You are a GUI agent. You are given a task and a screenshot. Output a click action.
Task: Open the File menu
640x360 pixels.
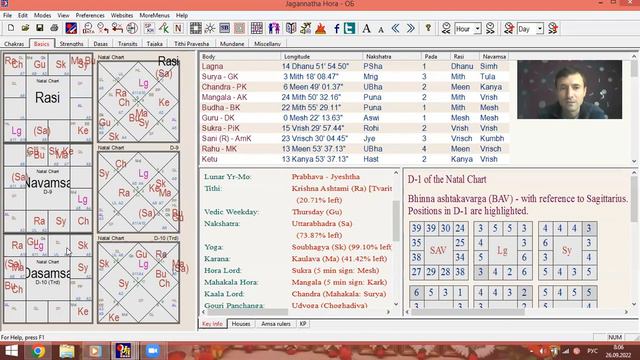7,15
